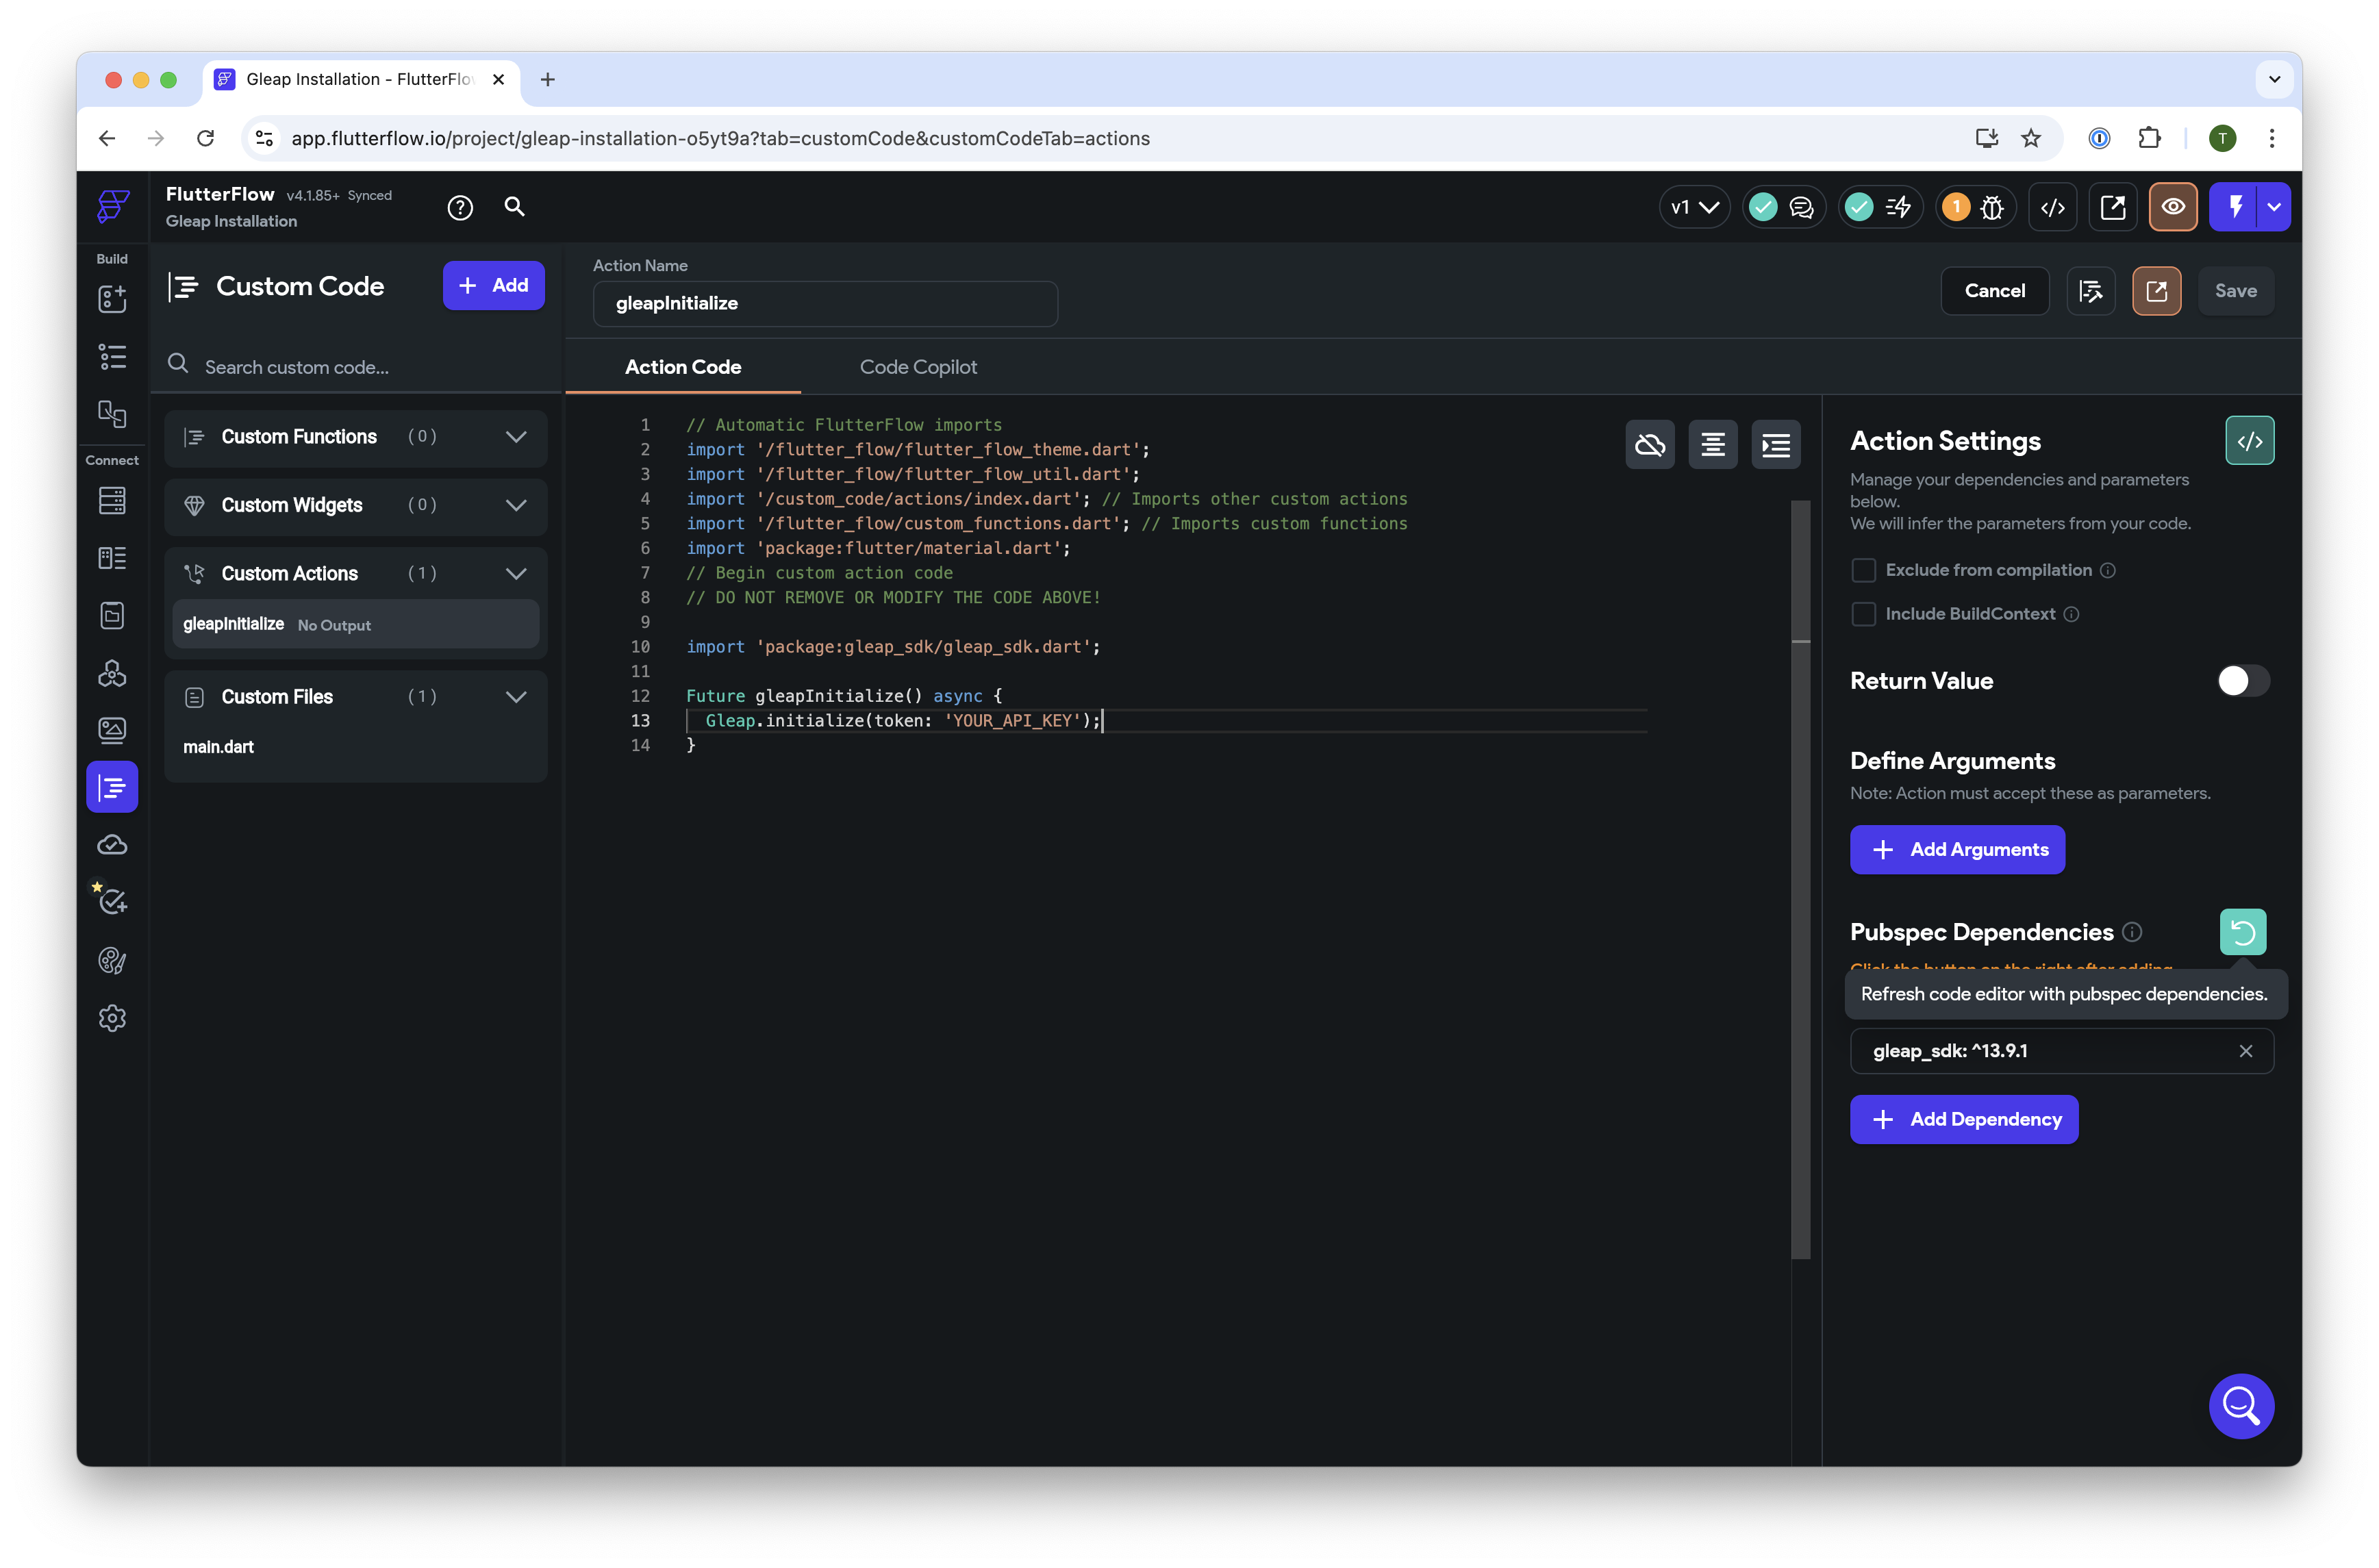Open the Cloud Functions sidebar icon
This screenshot has width=2379, height=1568.
pos(112,845)
